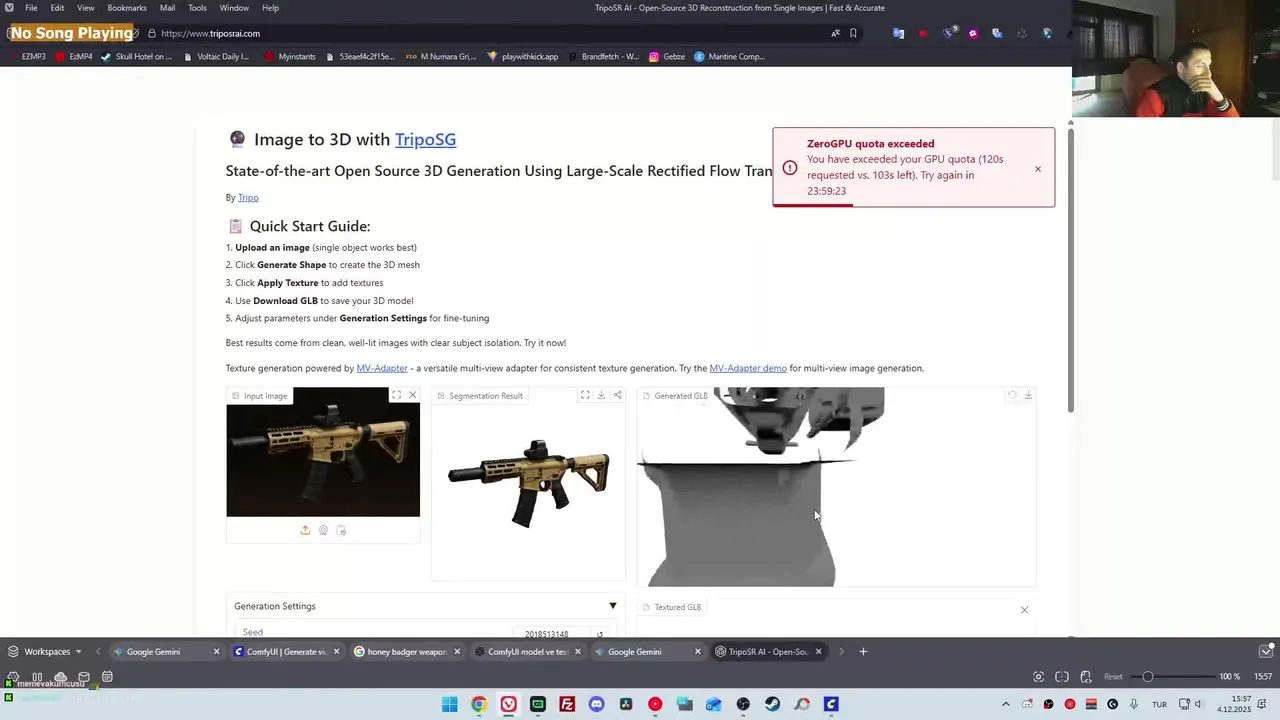Click the TUR keyboard language indicator

[1159, 704]
